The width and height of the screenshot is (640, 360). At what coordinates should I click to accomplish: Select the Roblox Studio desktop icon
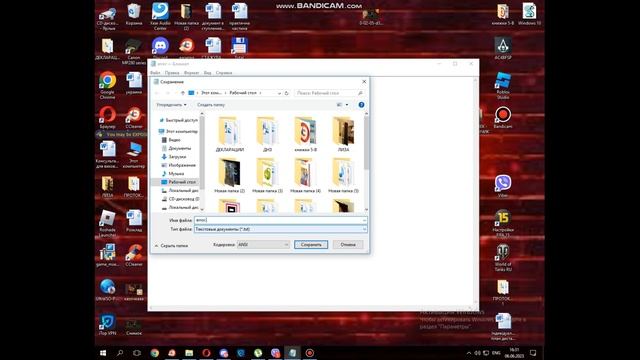tap(503, 86)
